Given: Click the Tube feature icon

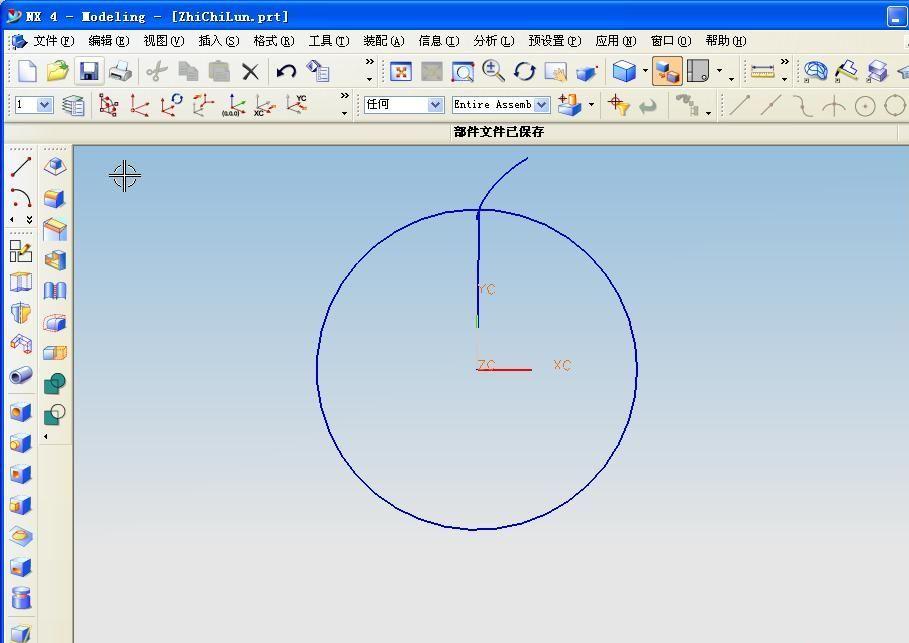Looking at the screenshot, I should click(20, 376).
